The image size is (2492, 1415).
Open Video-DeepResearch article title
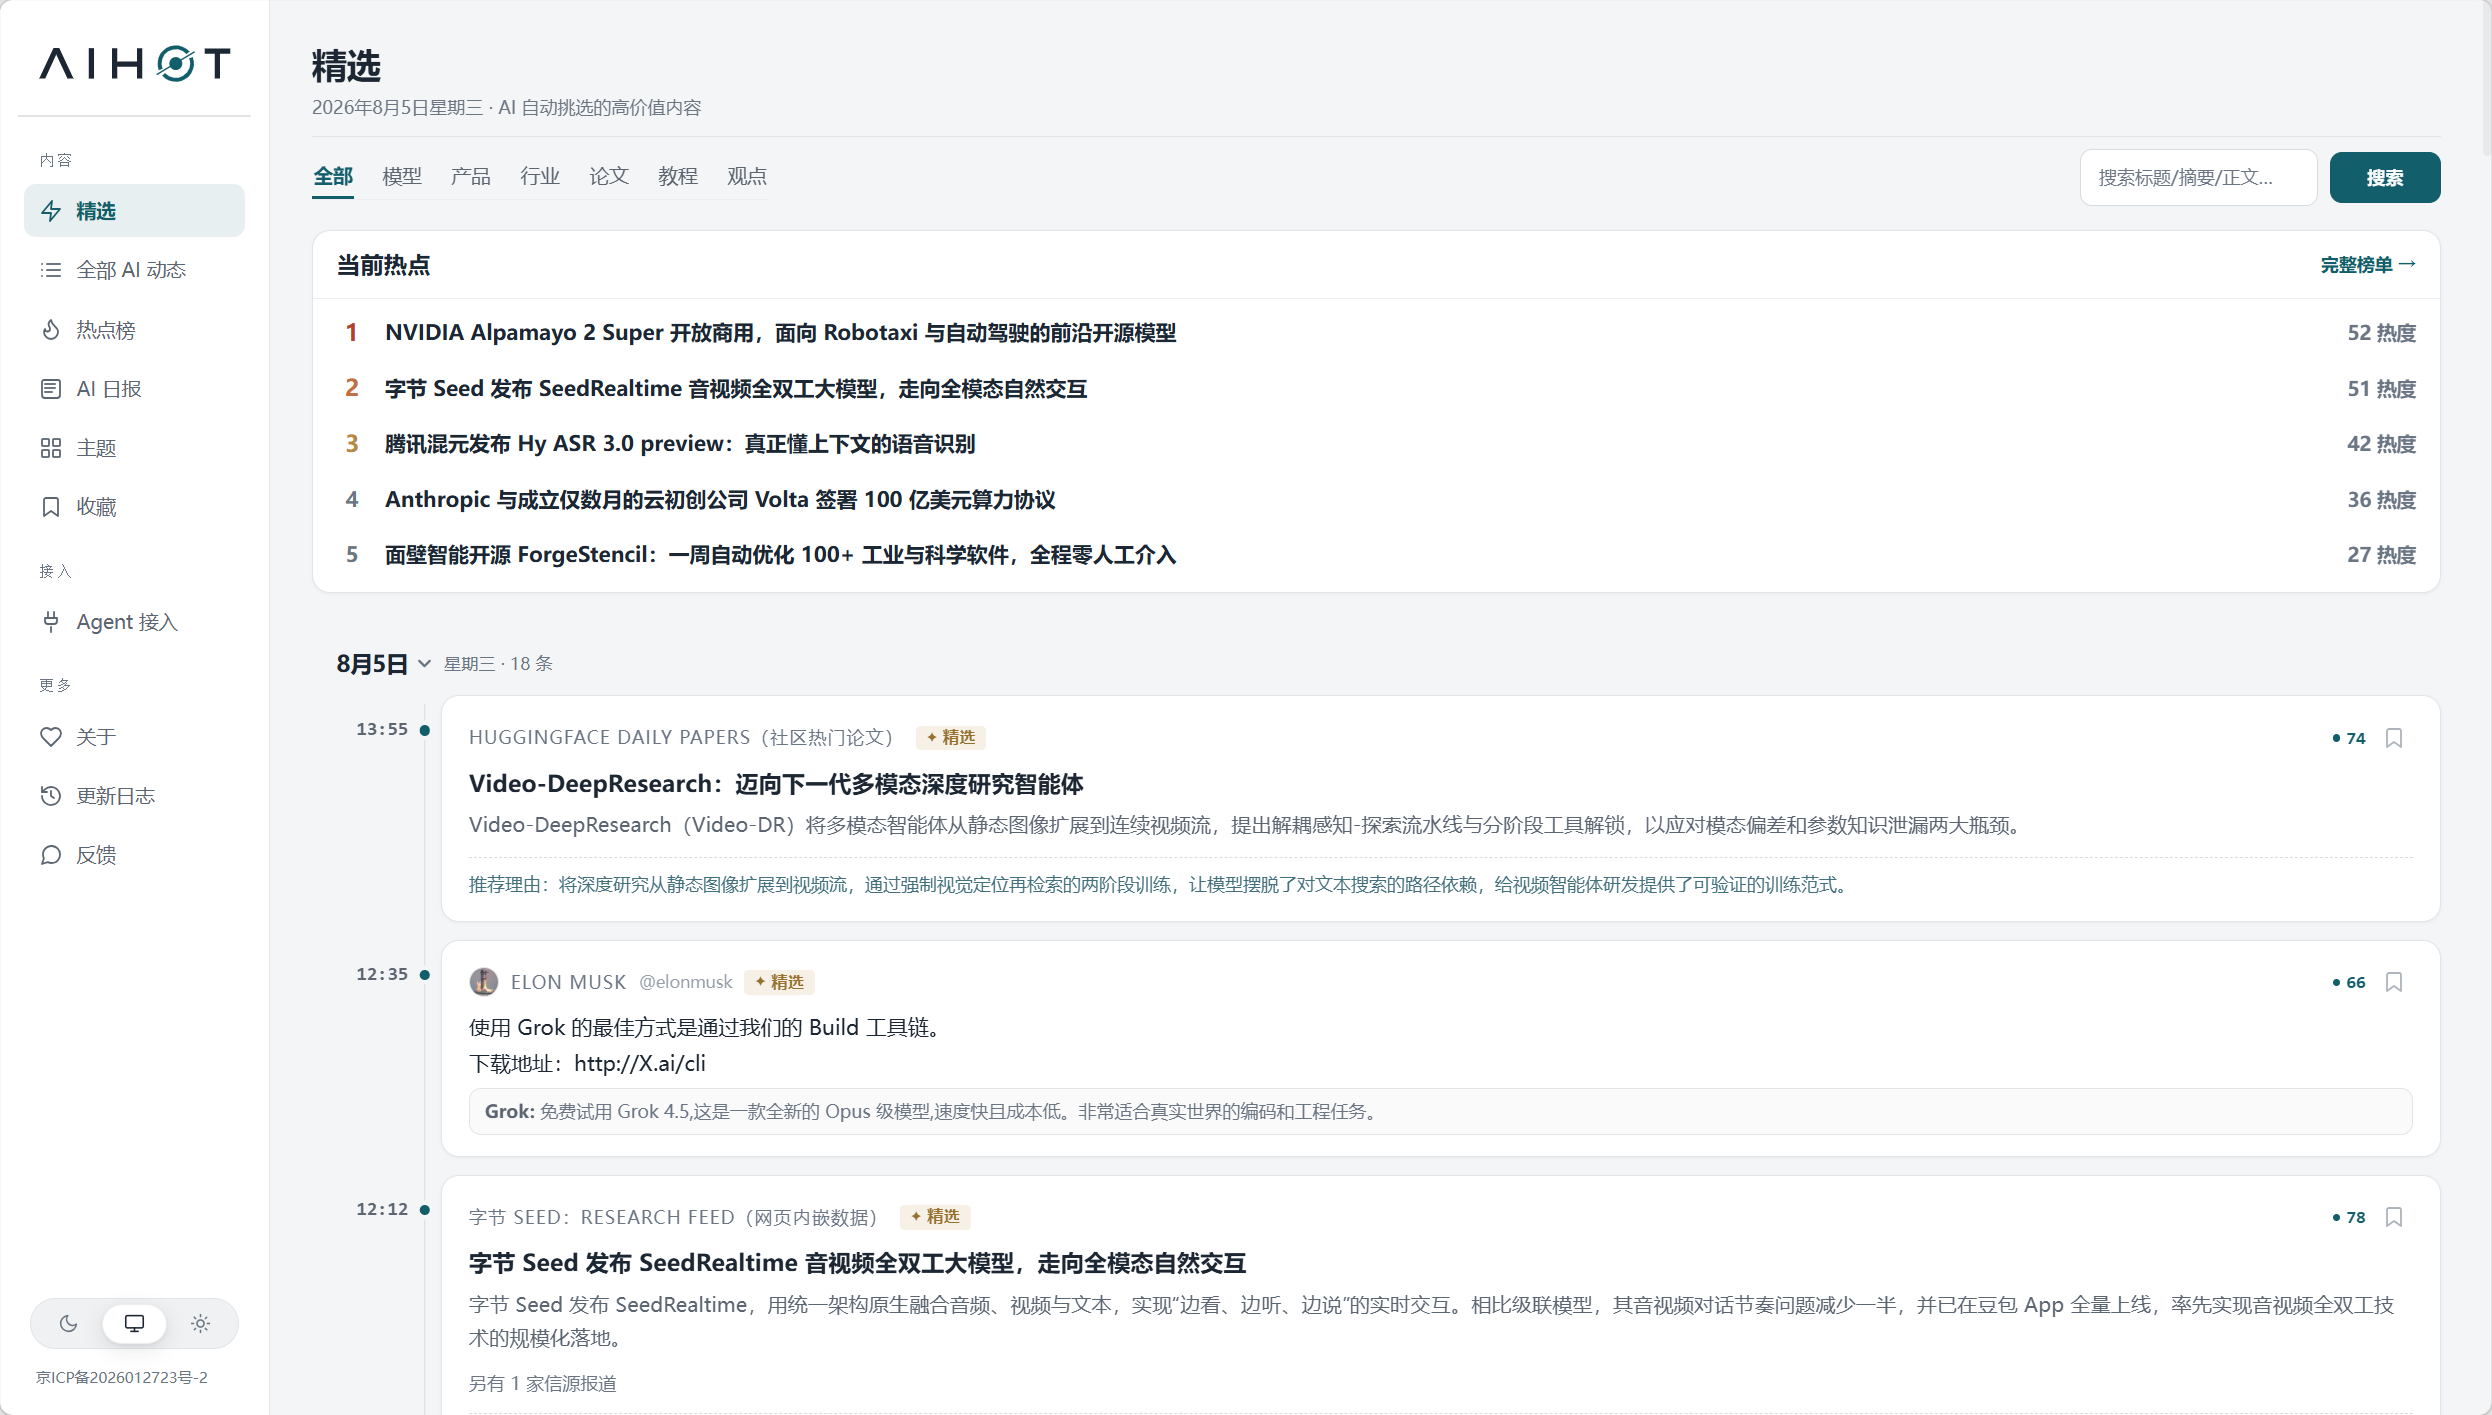point(776,784)
